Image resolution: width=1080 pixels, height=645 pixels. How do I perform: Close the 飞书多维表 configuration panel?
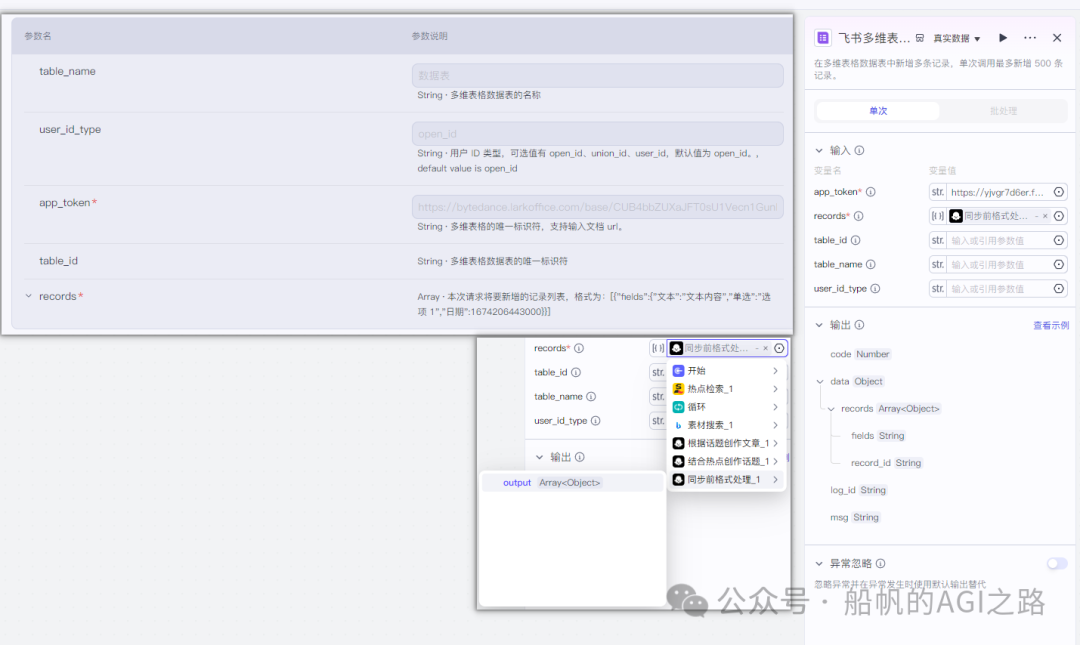[1057, 38]
